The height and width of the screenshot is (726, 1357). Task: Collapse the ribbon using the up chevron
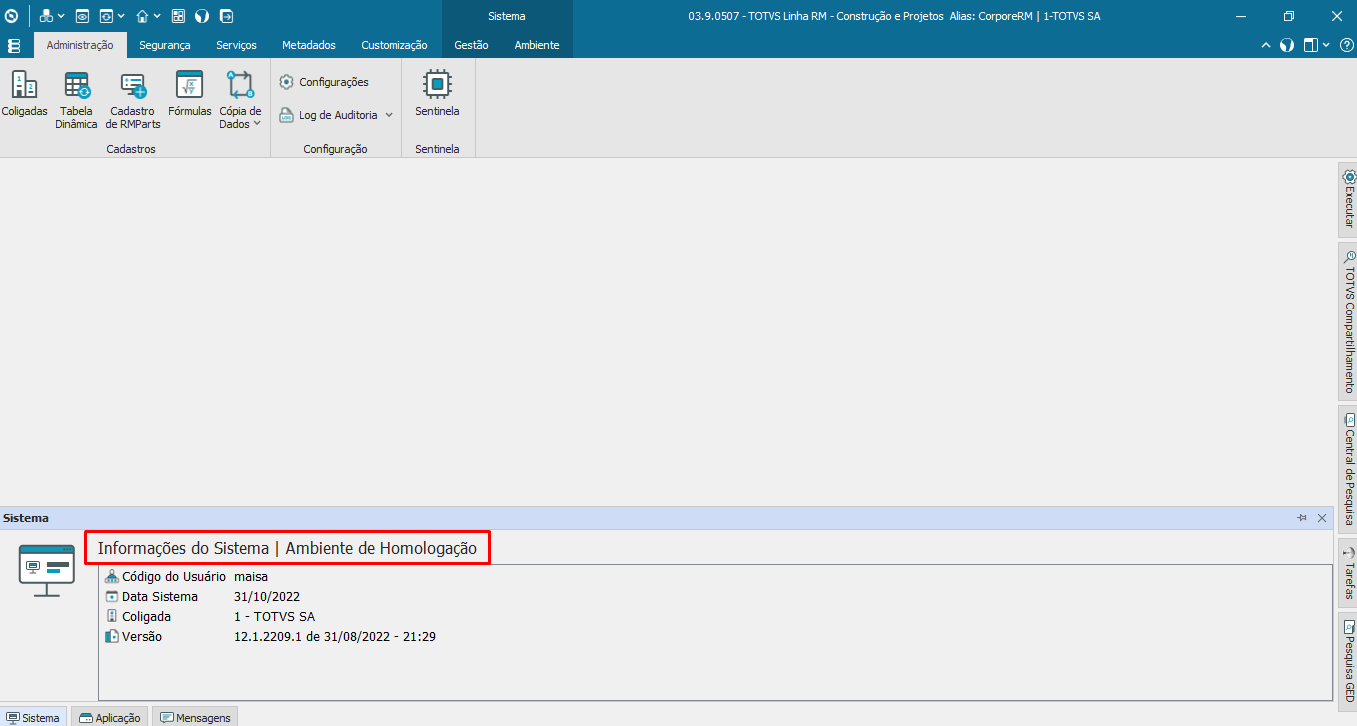[x=1266, y=45]
